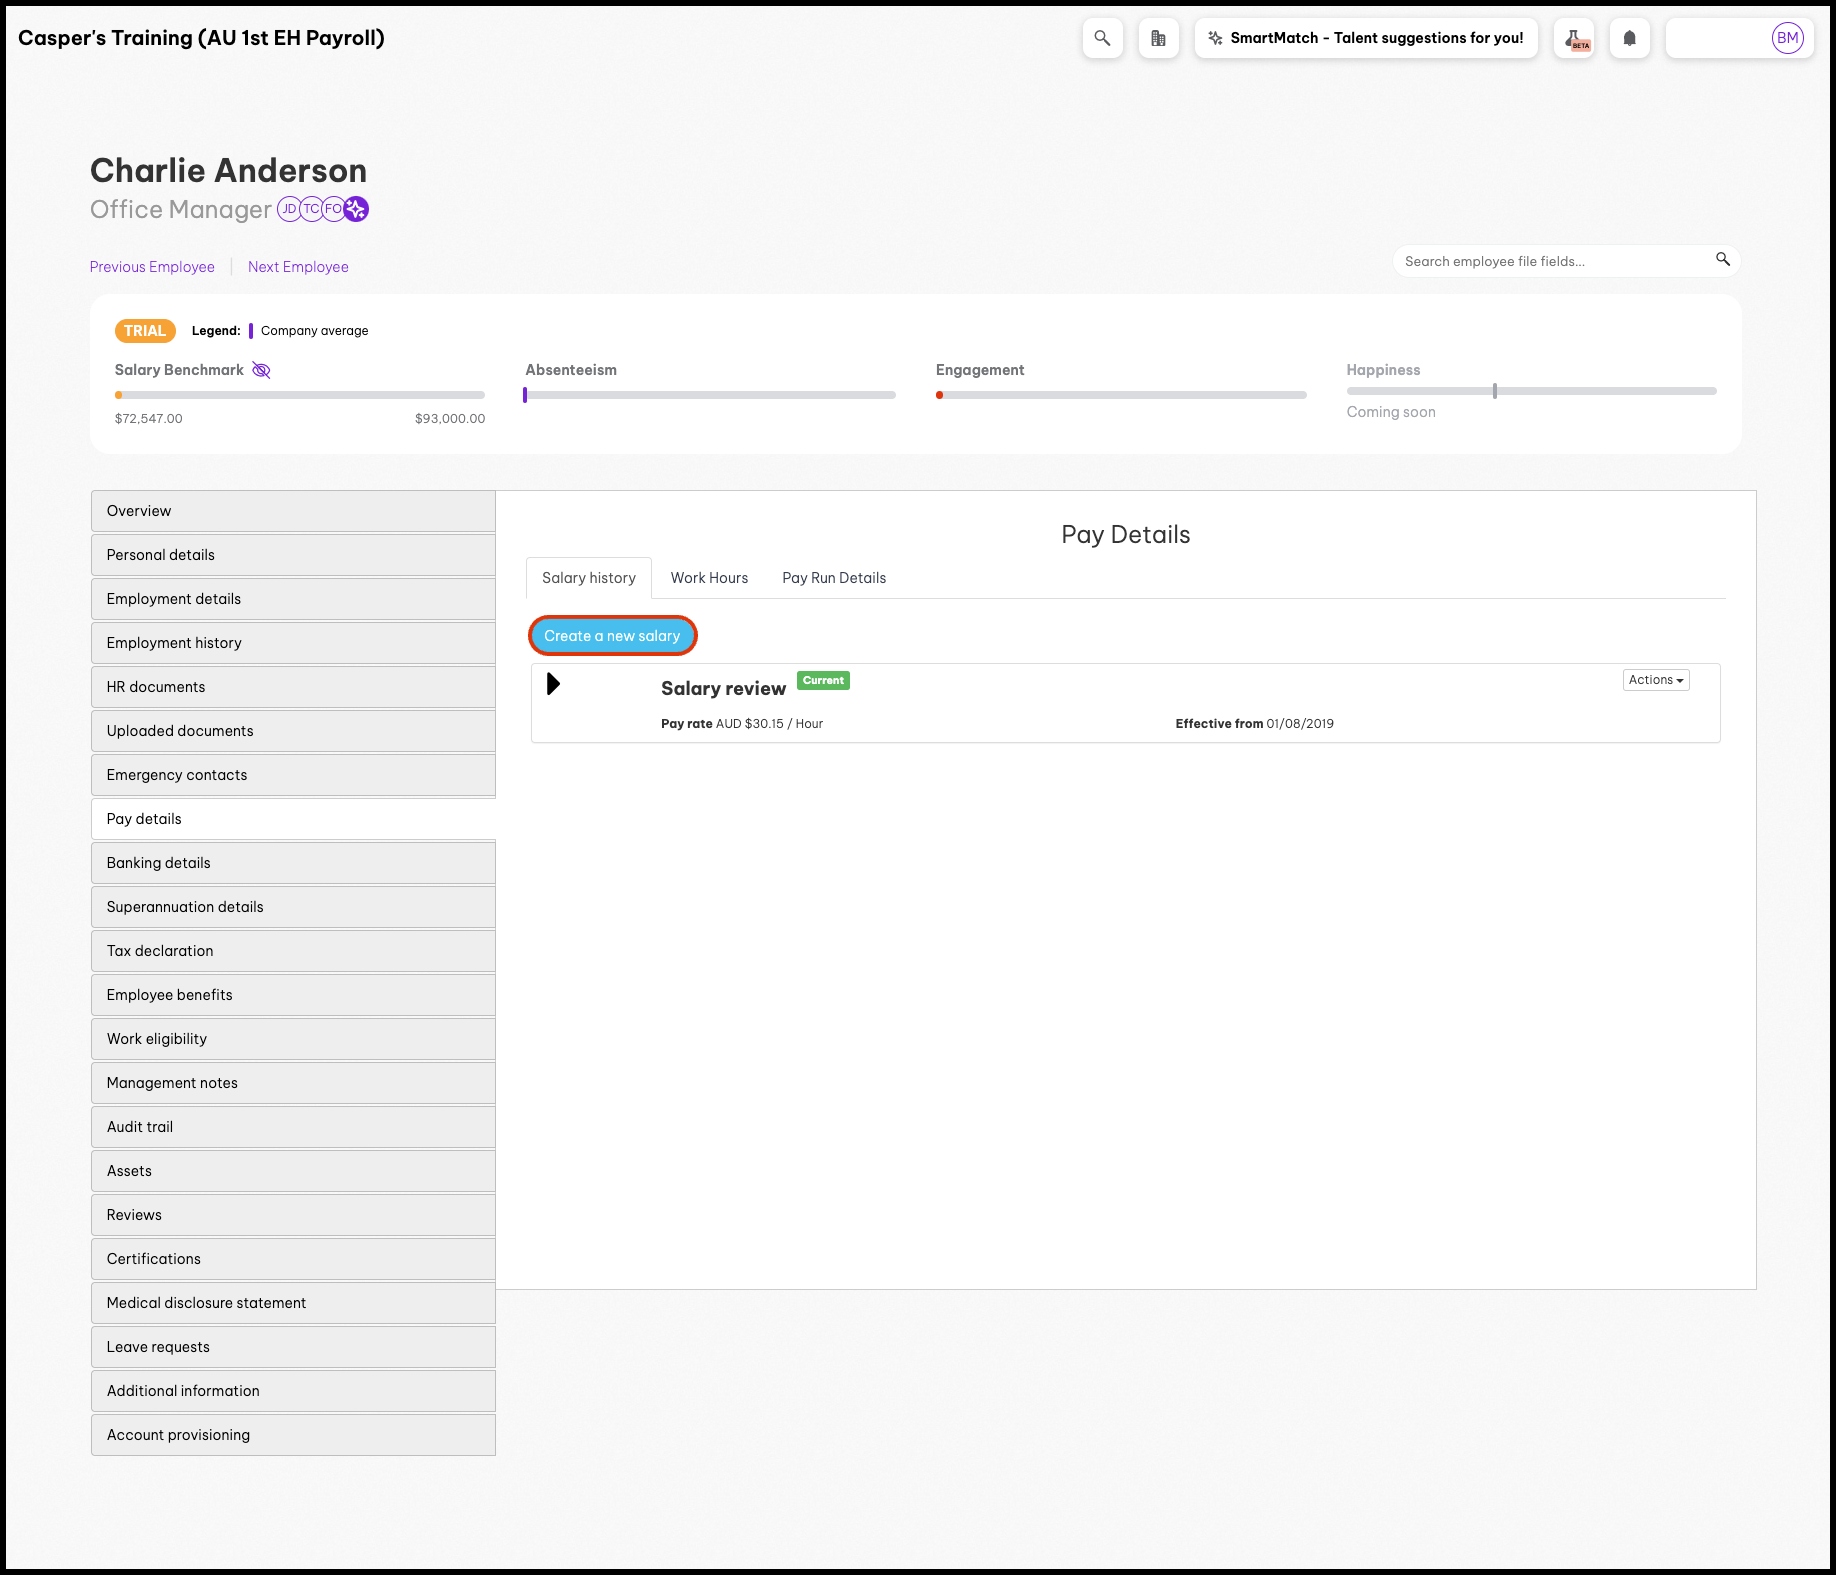This screenshot has height=1575, width=1836.
Task: Open SmartMatch talent suggestions button
Action: click(x=1366, y=38)
